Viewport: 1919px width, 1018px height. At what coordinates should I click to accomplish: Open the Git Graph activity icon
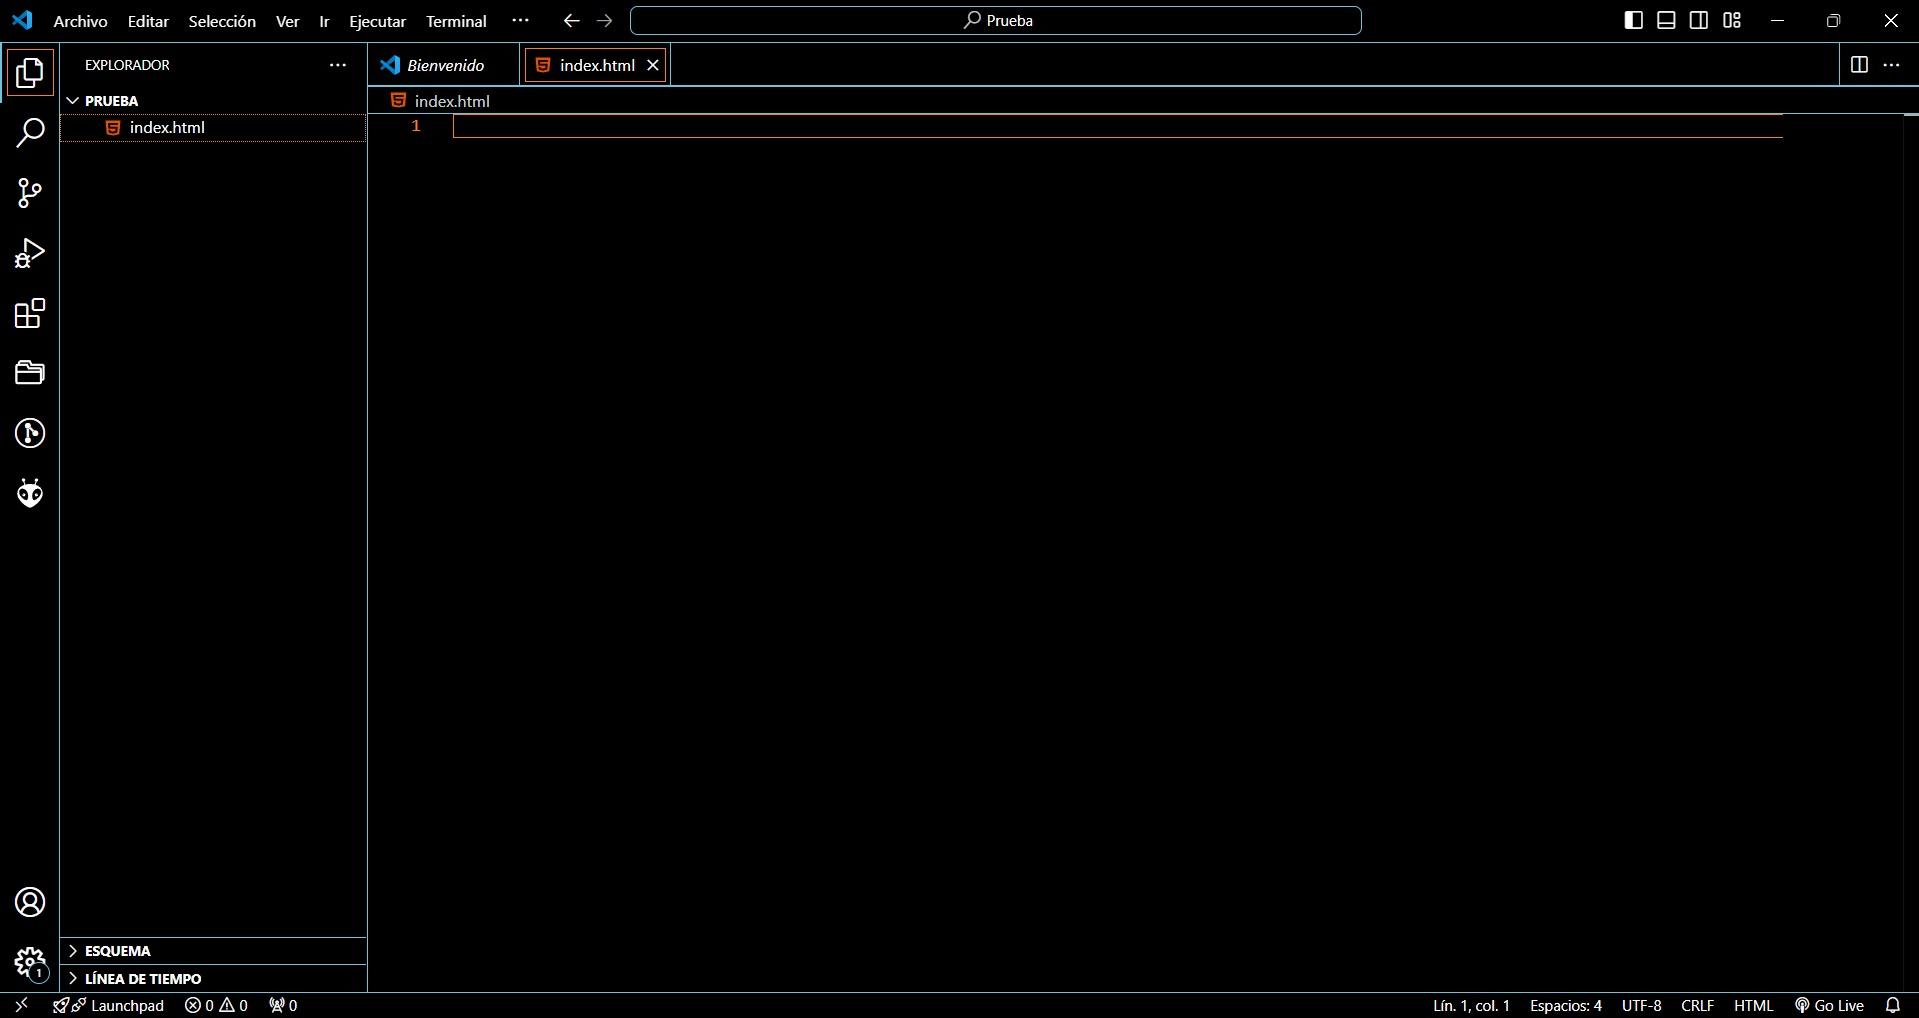coord(30,433)
